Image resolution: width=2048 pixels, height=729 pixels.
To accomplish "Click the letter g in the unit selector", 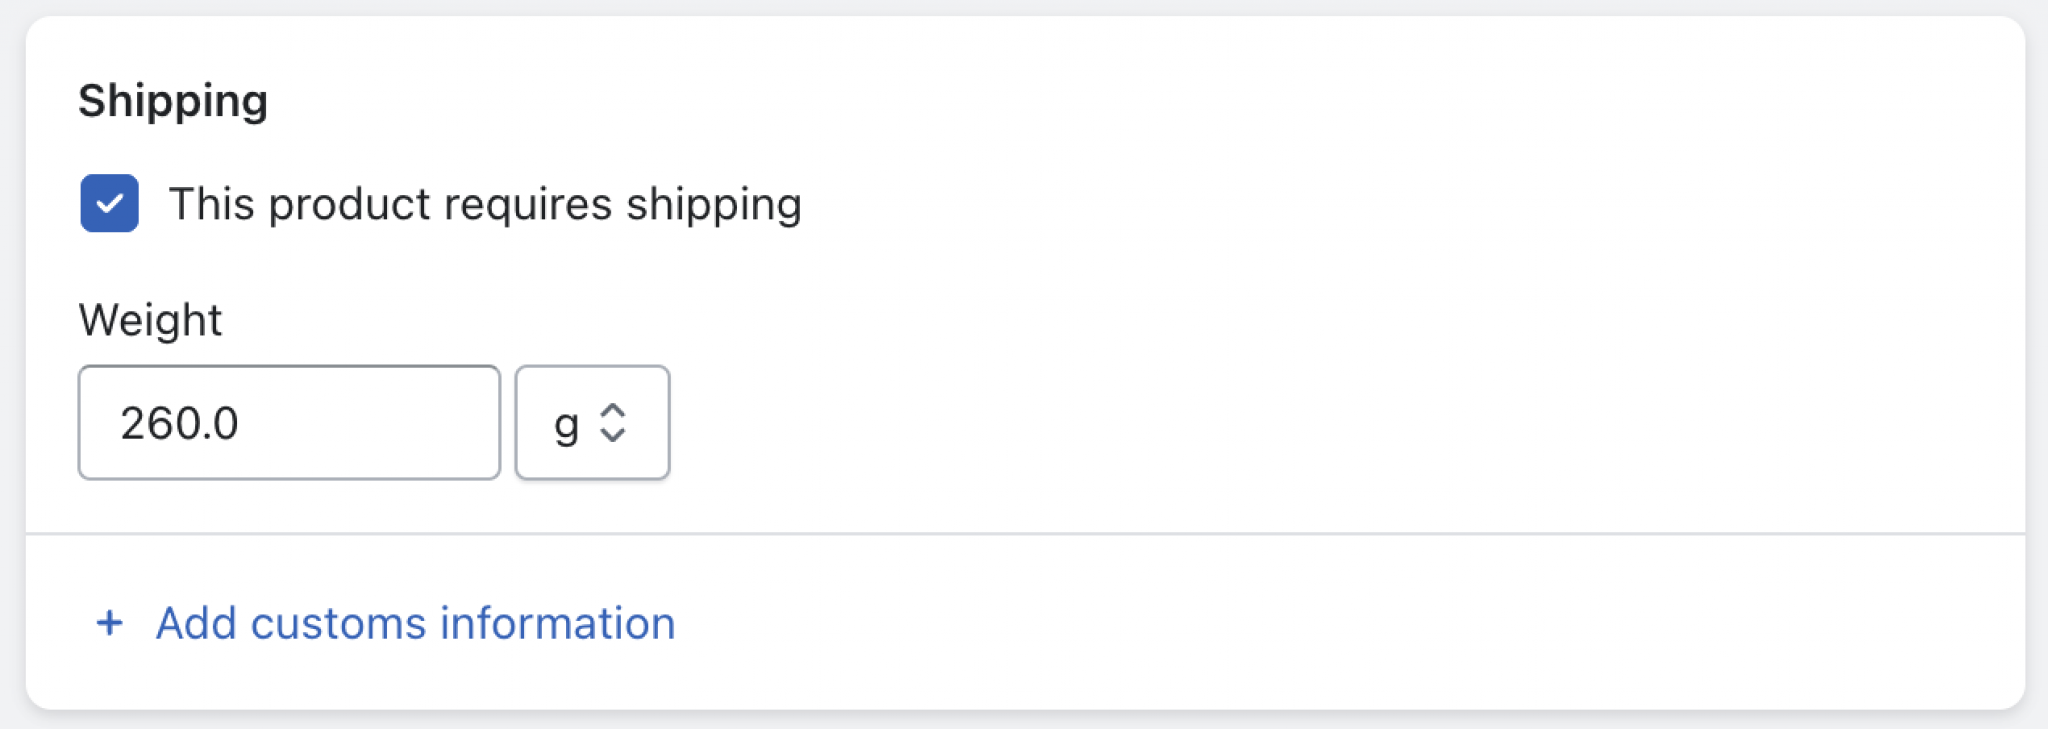I will 566,424.
